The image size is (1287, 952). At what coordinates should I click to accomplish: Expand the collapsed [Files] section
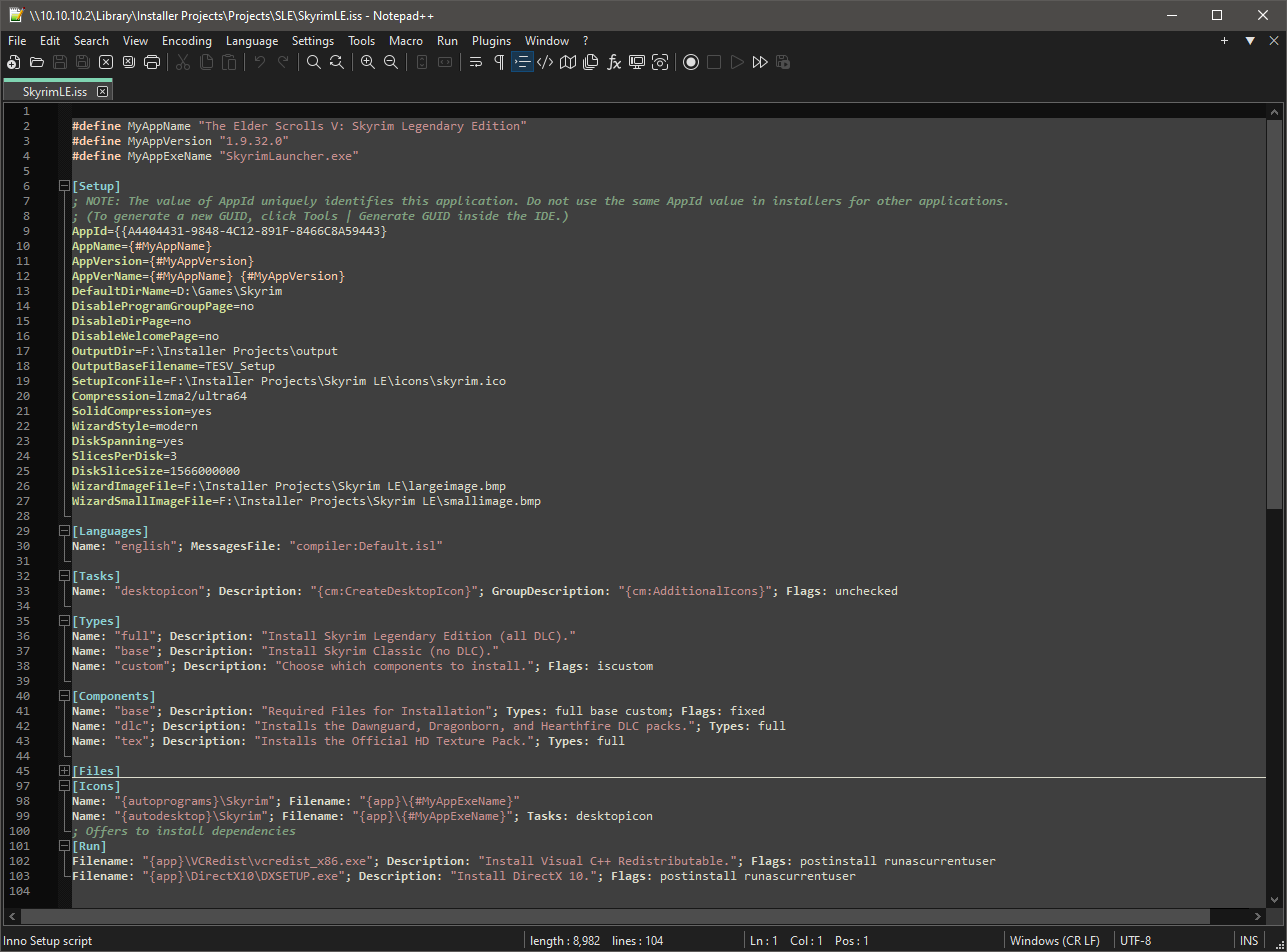65,771
